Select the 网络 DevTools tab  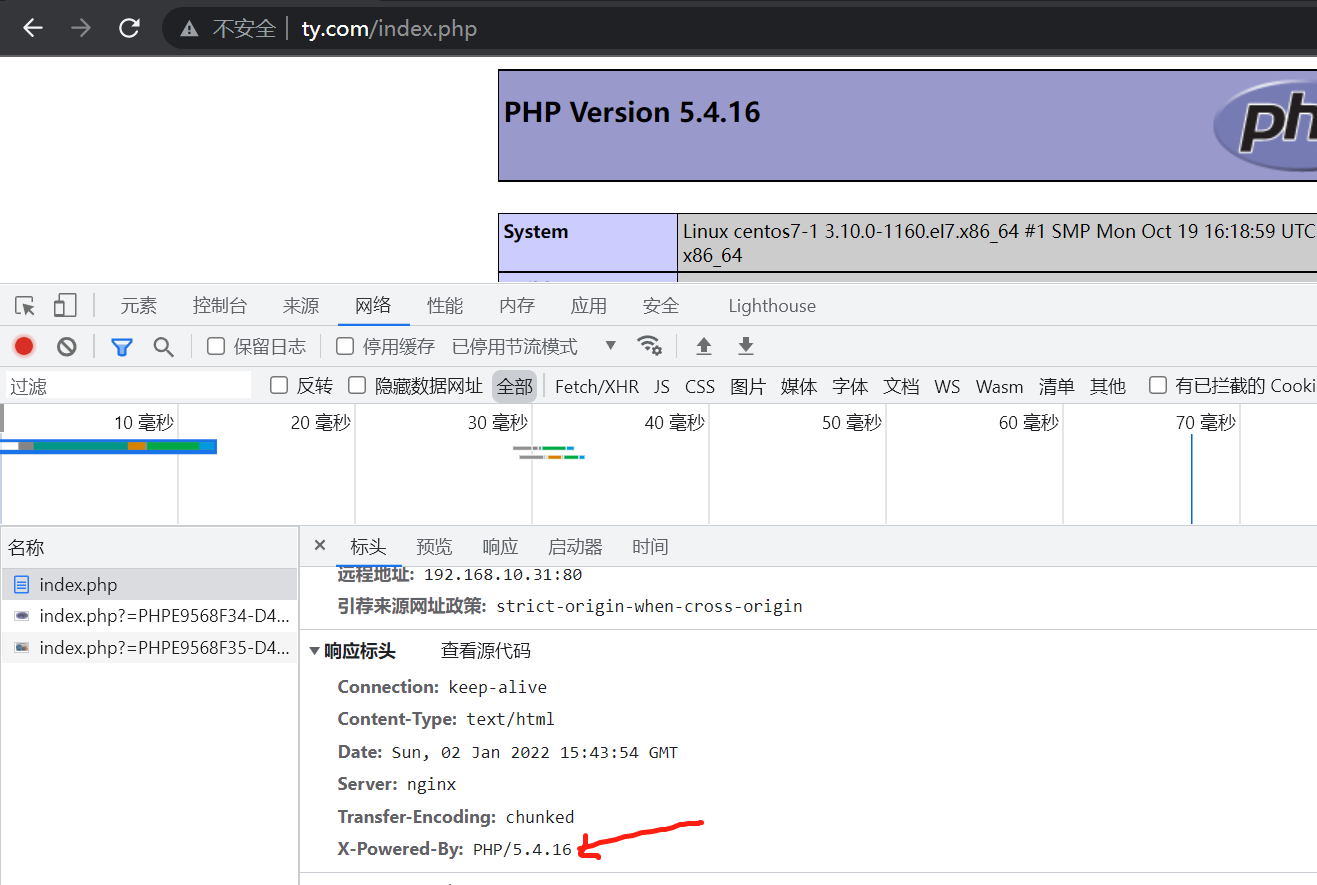(373, 306)
